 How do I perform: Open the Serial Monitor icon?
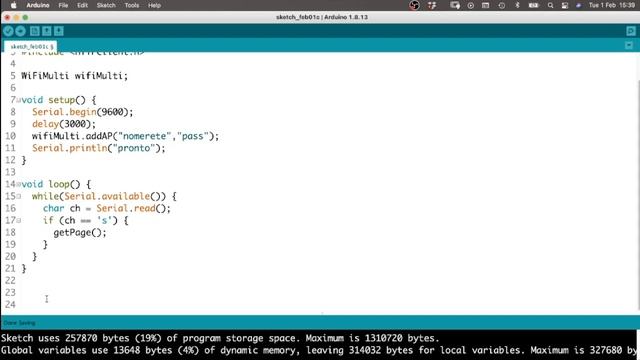(631, 31)
